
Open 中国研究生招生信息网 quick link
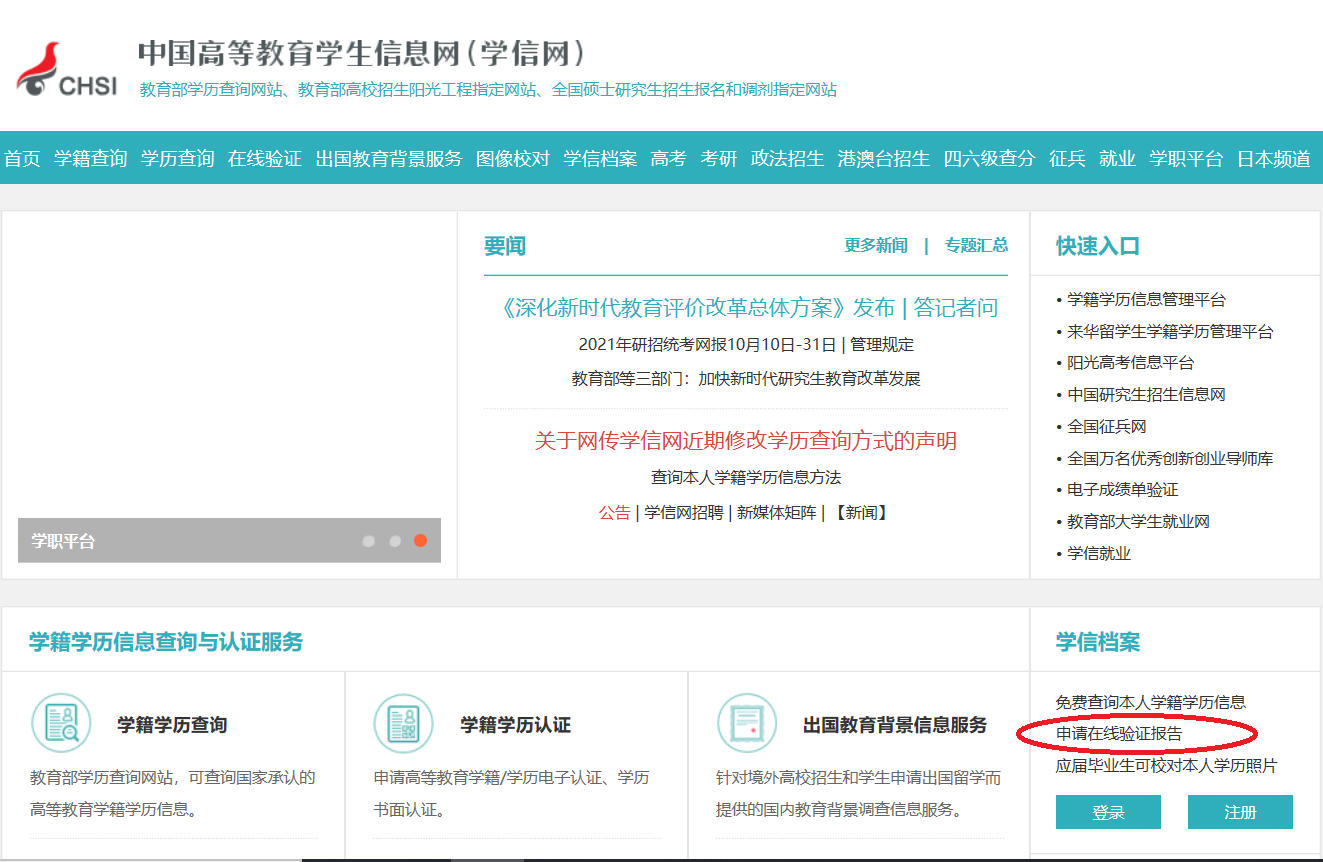(x=1146, y=394)
